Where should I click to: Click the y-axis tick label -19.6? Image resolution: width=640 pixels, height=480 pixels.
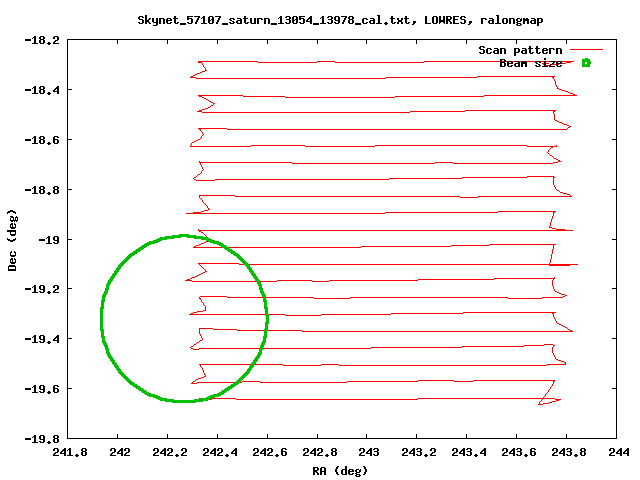[42, 389]
